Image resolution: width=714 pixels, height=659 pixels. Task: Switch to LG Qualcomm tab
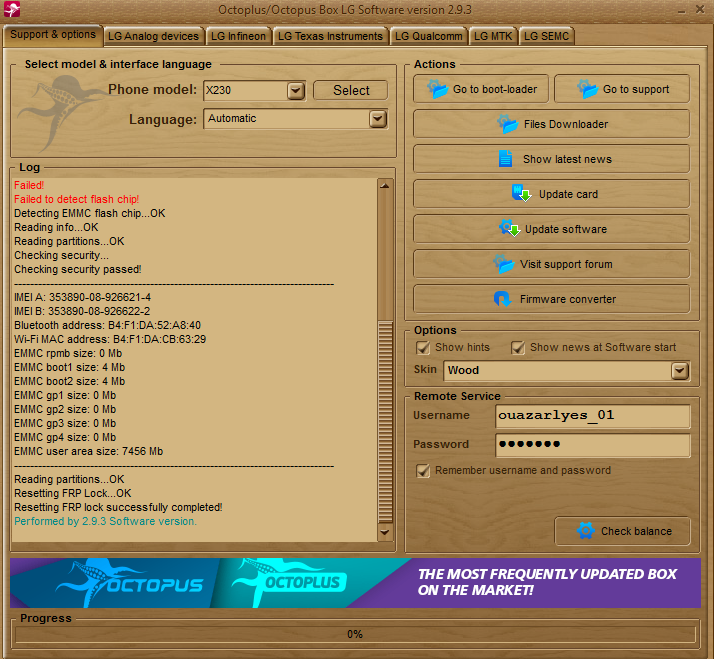tap(428, 36)
